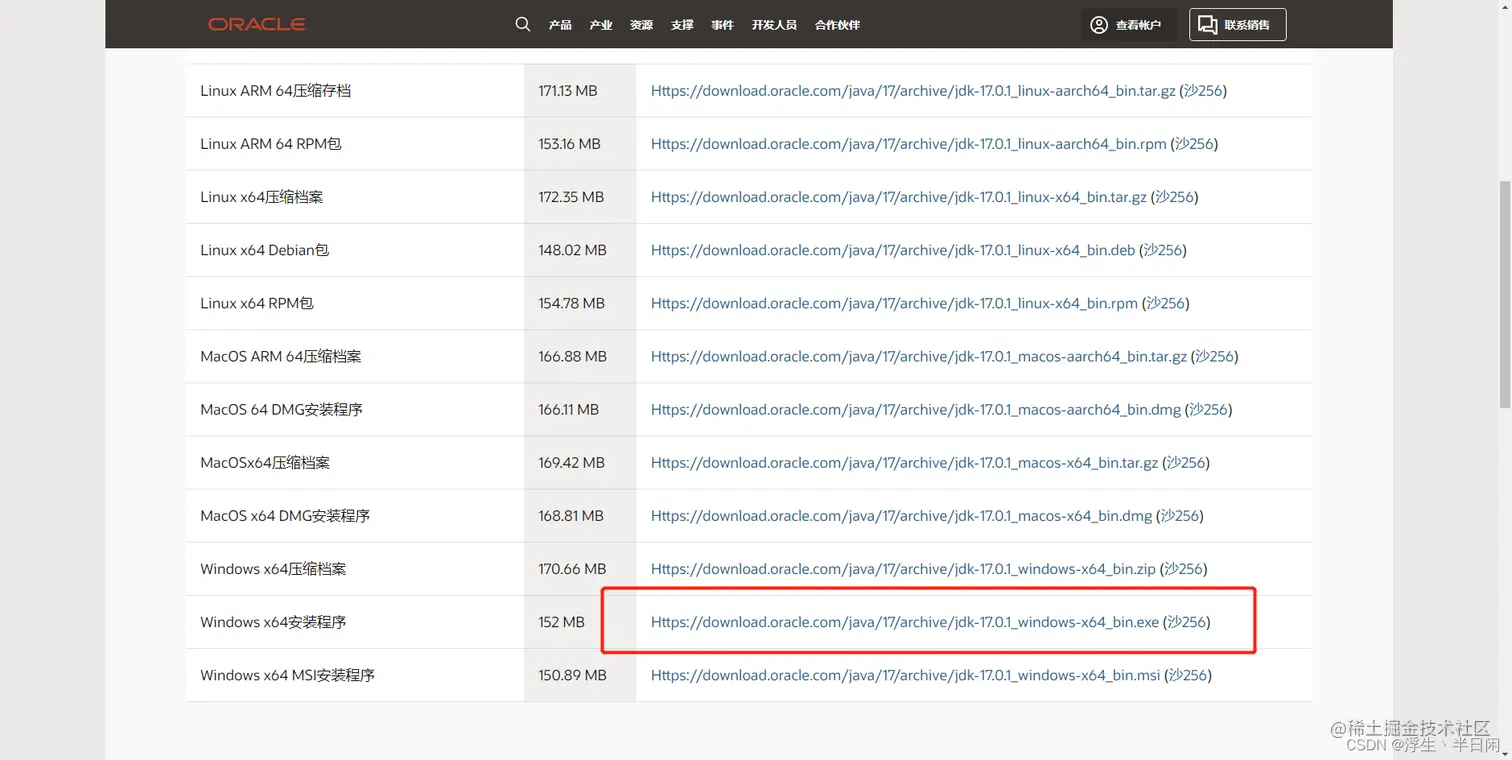Open sha256 link for macos-aarch64 tar.gz

[x=1215, y=356]
